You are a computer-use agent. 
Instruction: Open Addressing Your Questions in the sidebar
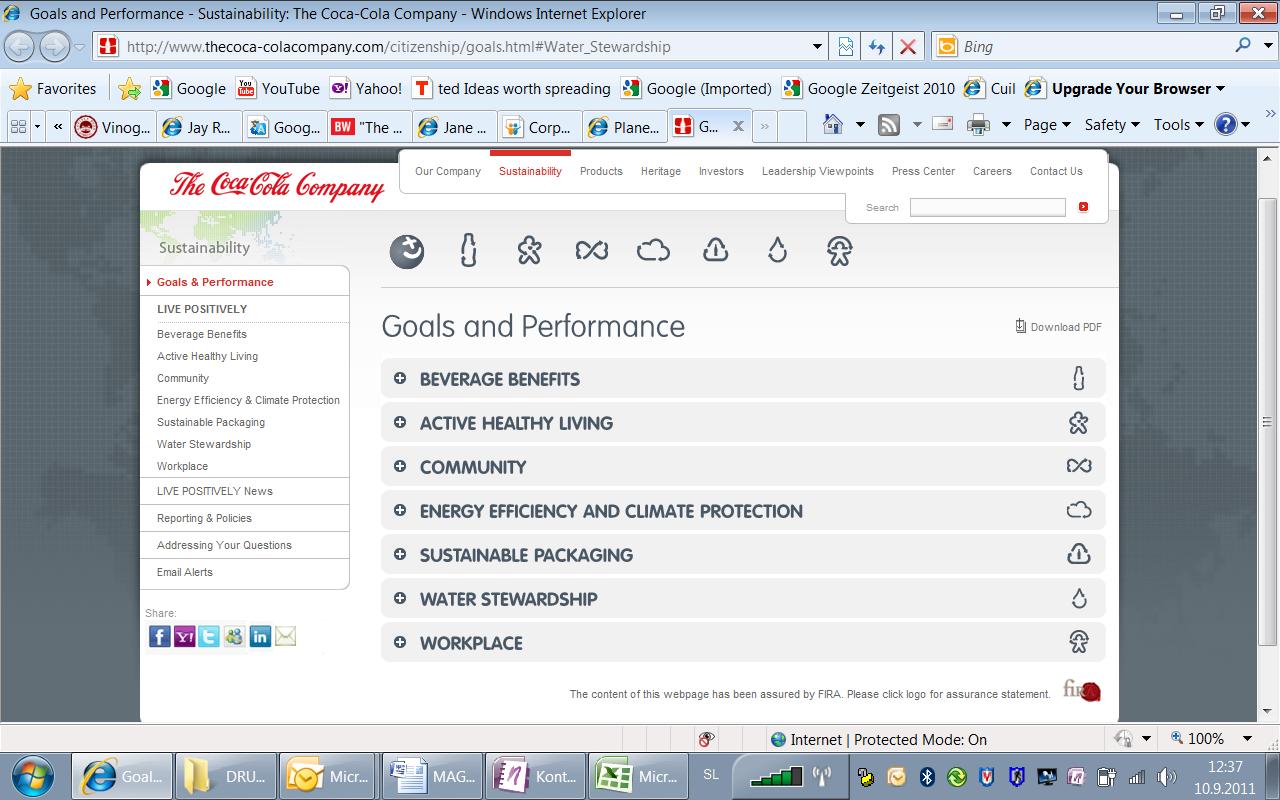(224, 545)
